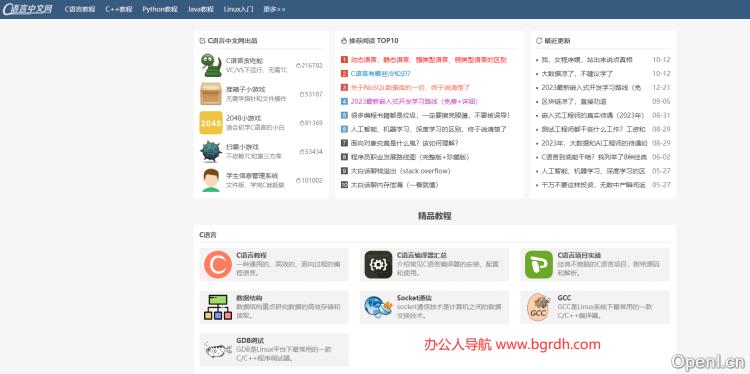
Task: Click the GDB fish logo icon
Action: pyautogui.click(x=218, y=350)
